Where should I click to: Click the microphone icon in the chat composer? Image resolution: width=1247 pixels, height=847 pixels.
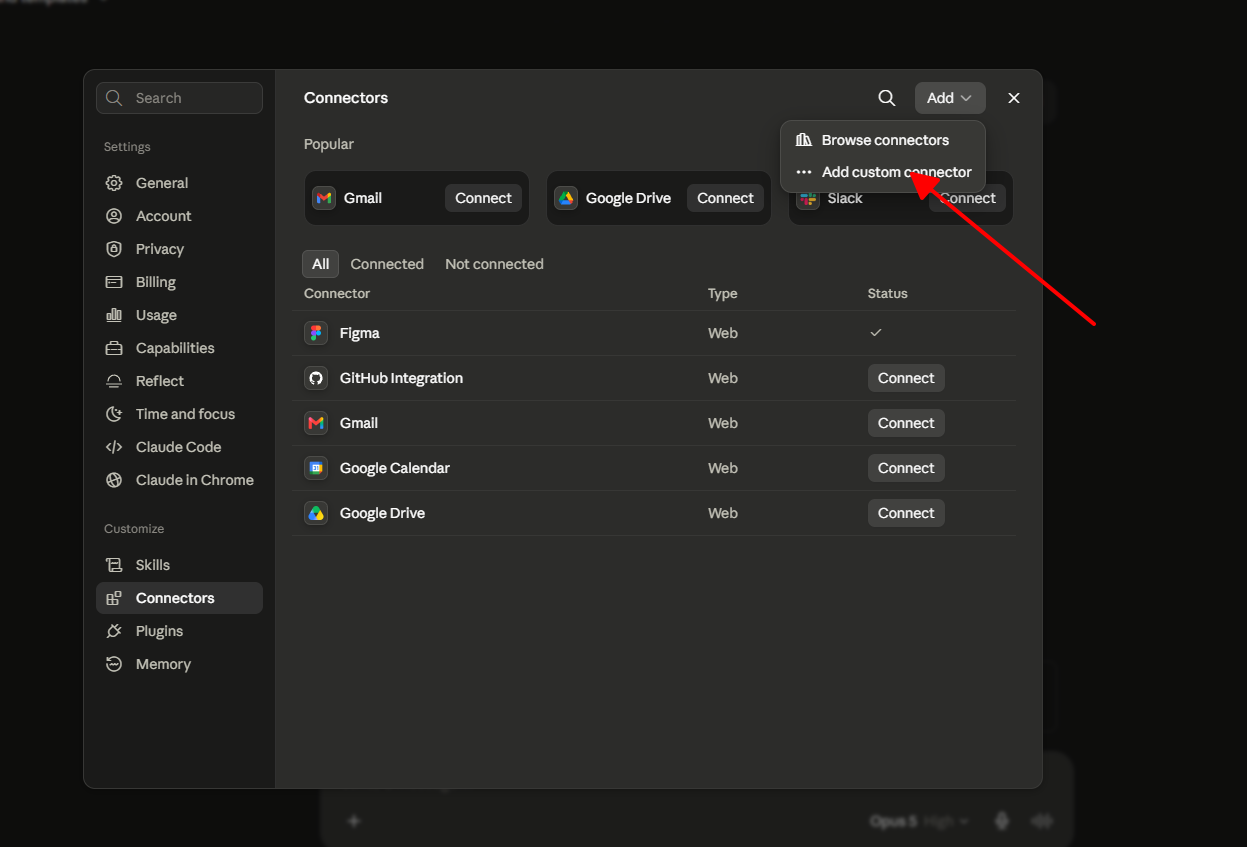1001,821
